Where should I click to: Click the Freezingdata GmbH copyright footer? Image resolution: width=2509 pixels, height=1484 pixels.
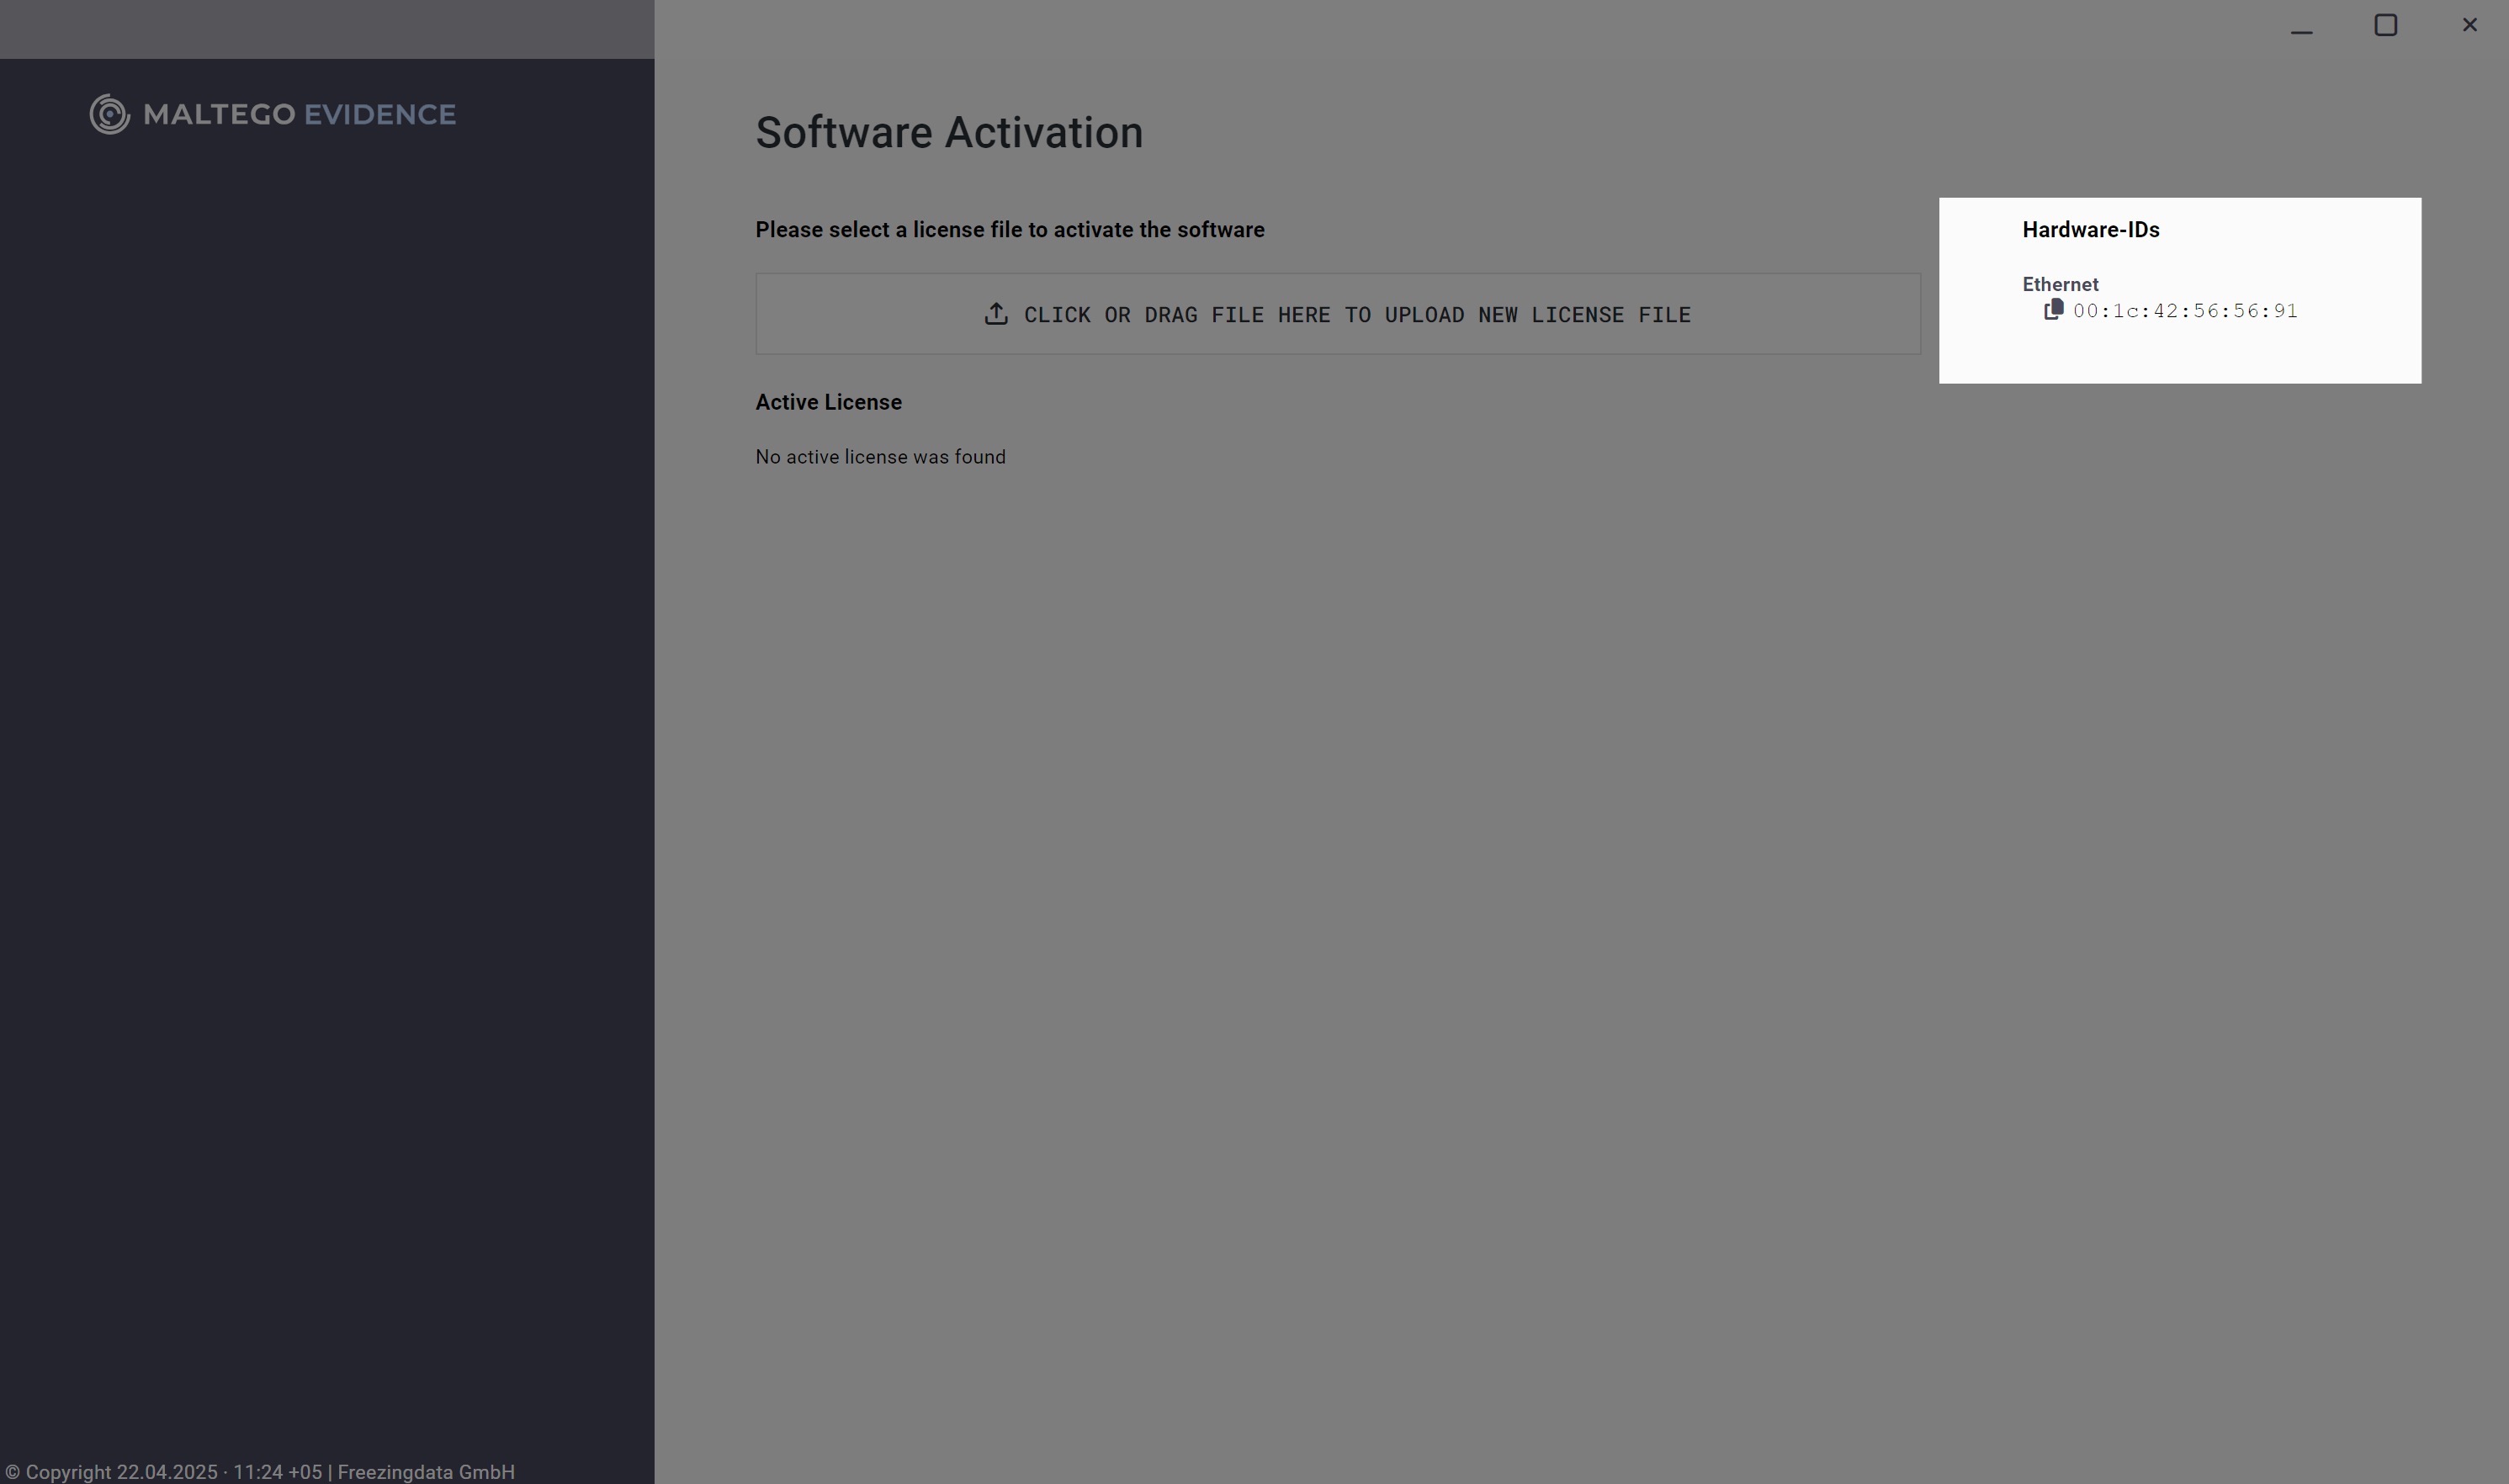click(x=425, y=1471)
